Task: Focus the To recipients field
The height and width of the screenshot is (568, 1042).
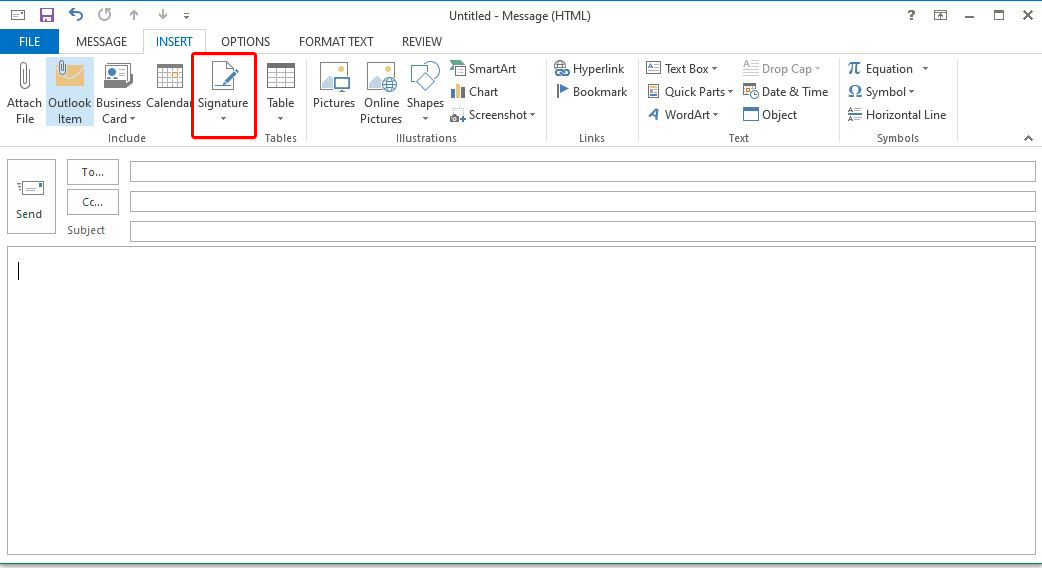Action: point(582,171)
